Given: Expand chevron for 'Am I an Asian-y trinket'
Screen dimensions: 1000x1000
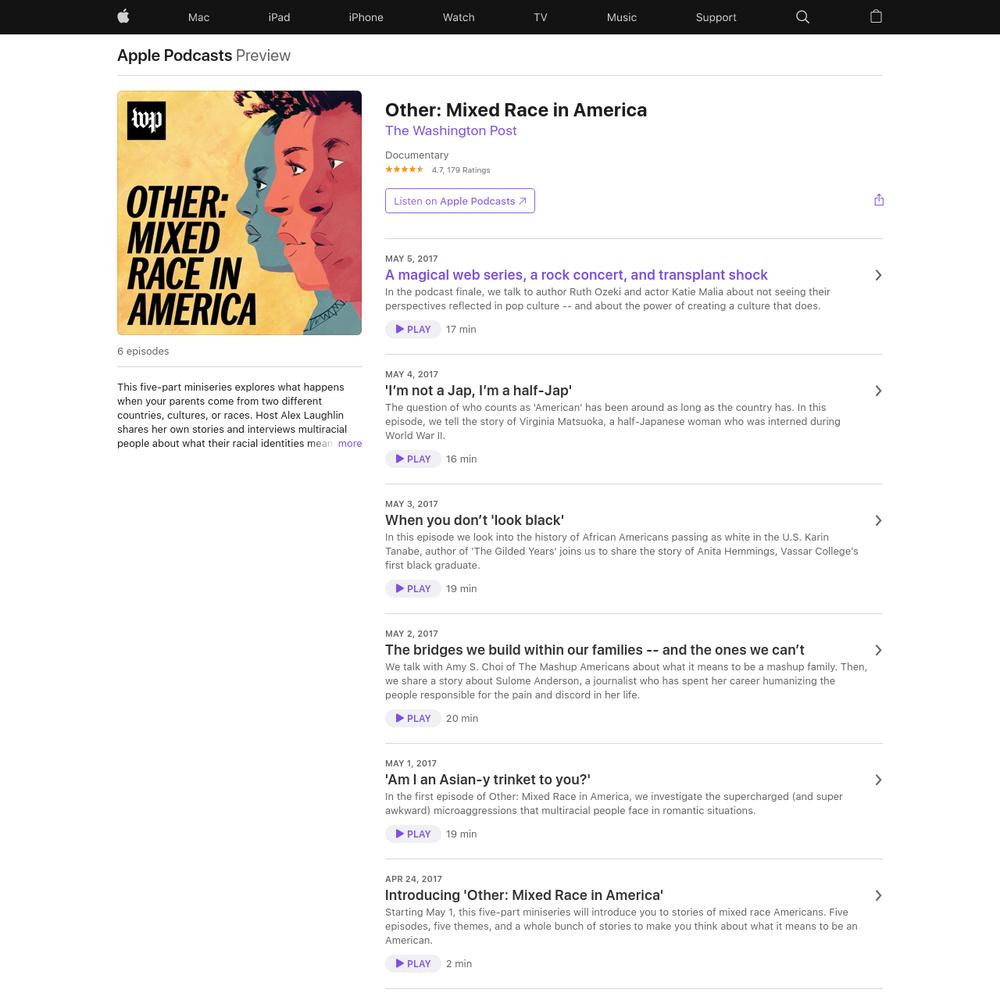Looking at the screenshot, I should pos(878,780).
